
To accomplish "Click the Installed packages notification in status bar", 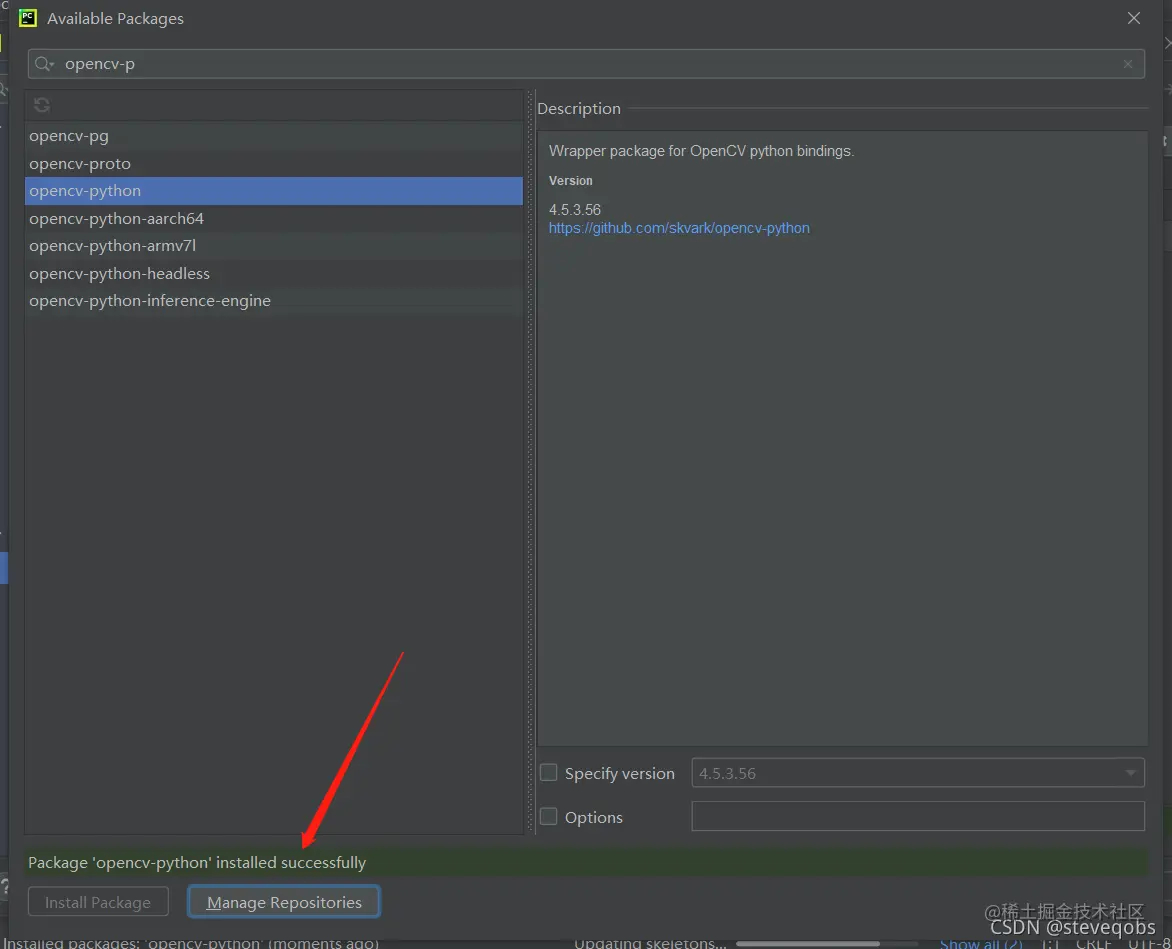I will (x=191, y=943).
